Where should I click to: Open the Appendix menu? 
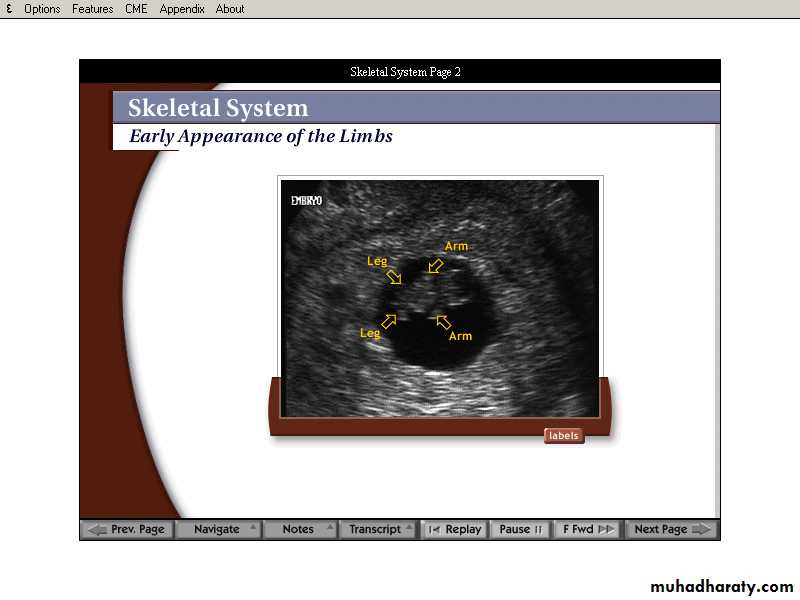182,9
